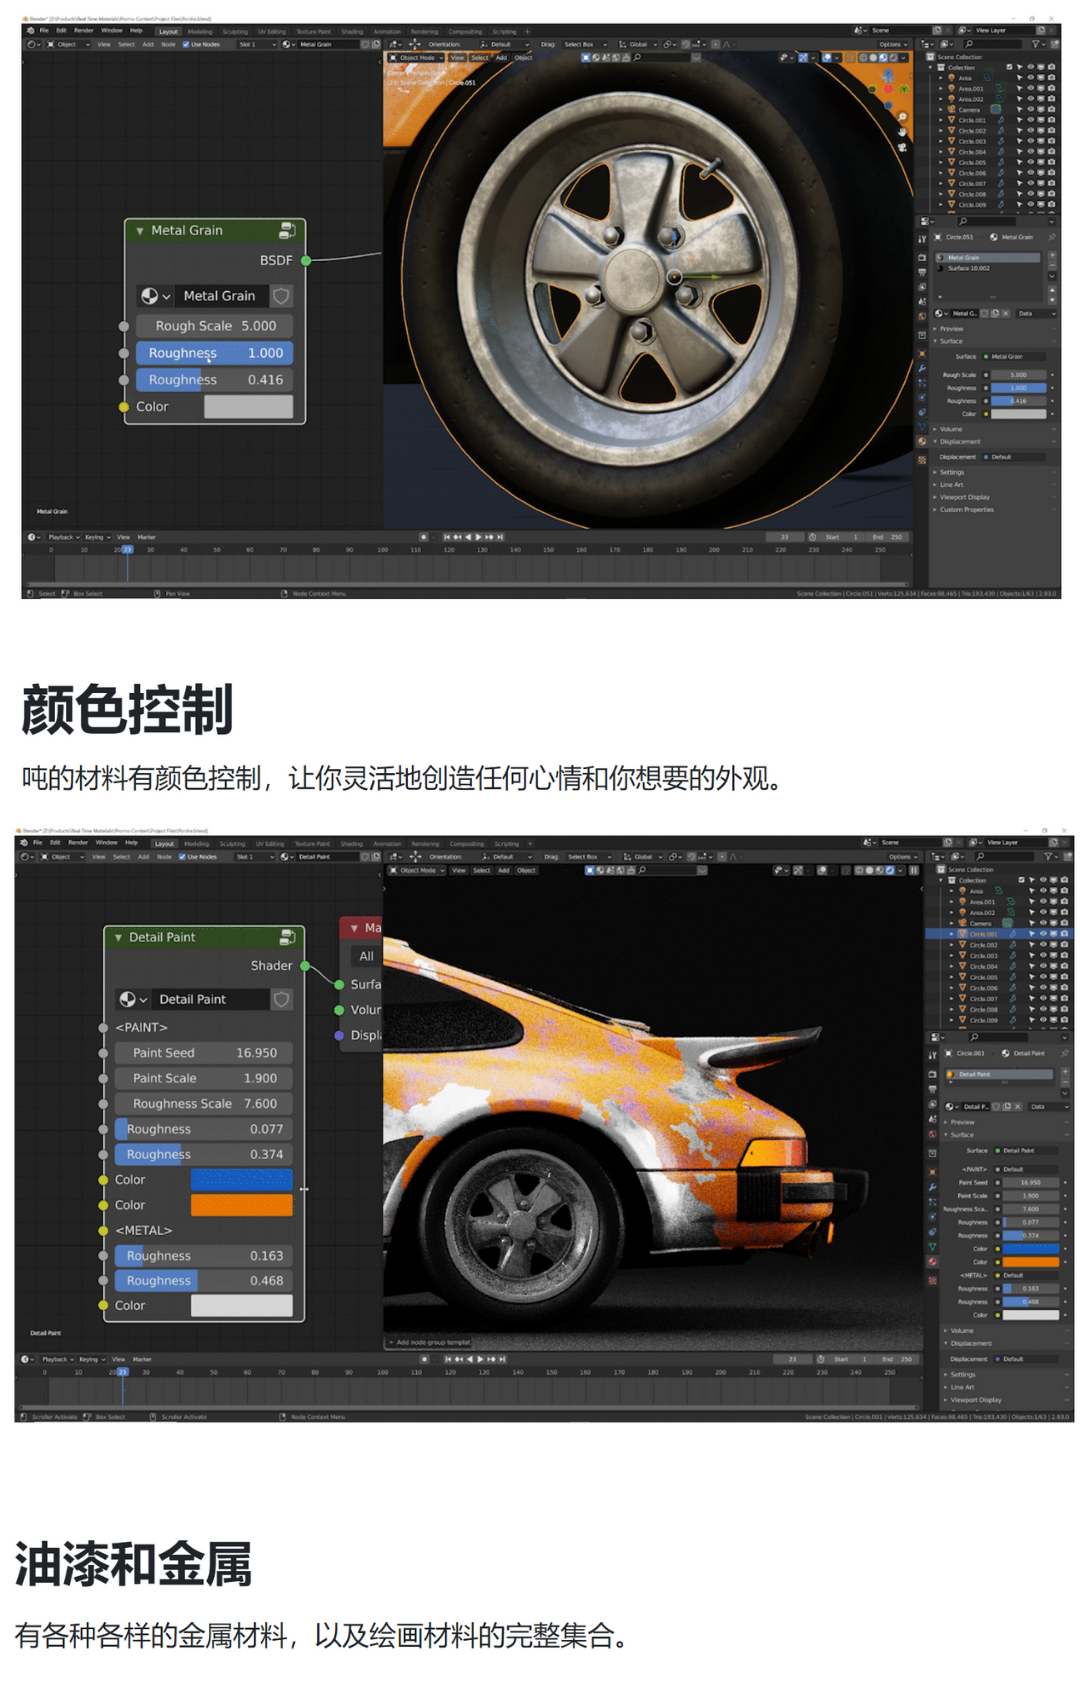
Task: Hide Circle.005 via eye icon in Detail Paint screenshot outliner
Action: click(1043, 977)
